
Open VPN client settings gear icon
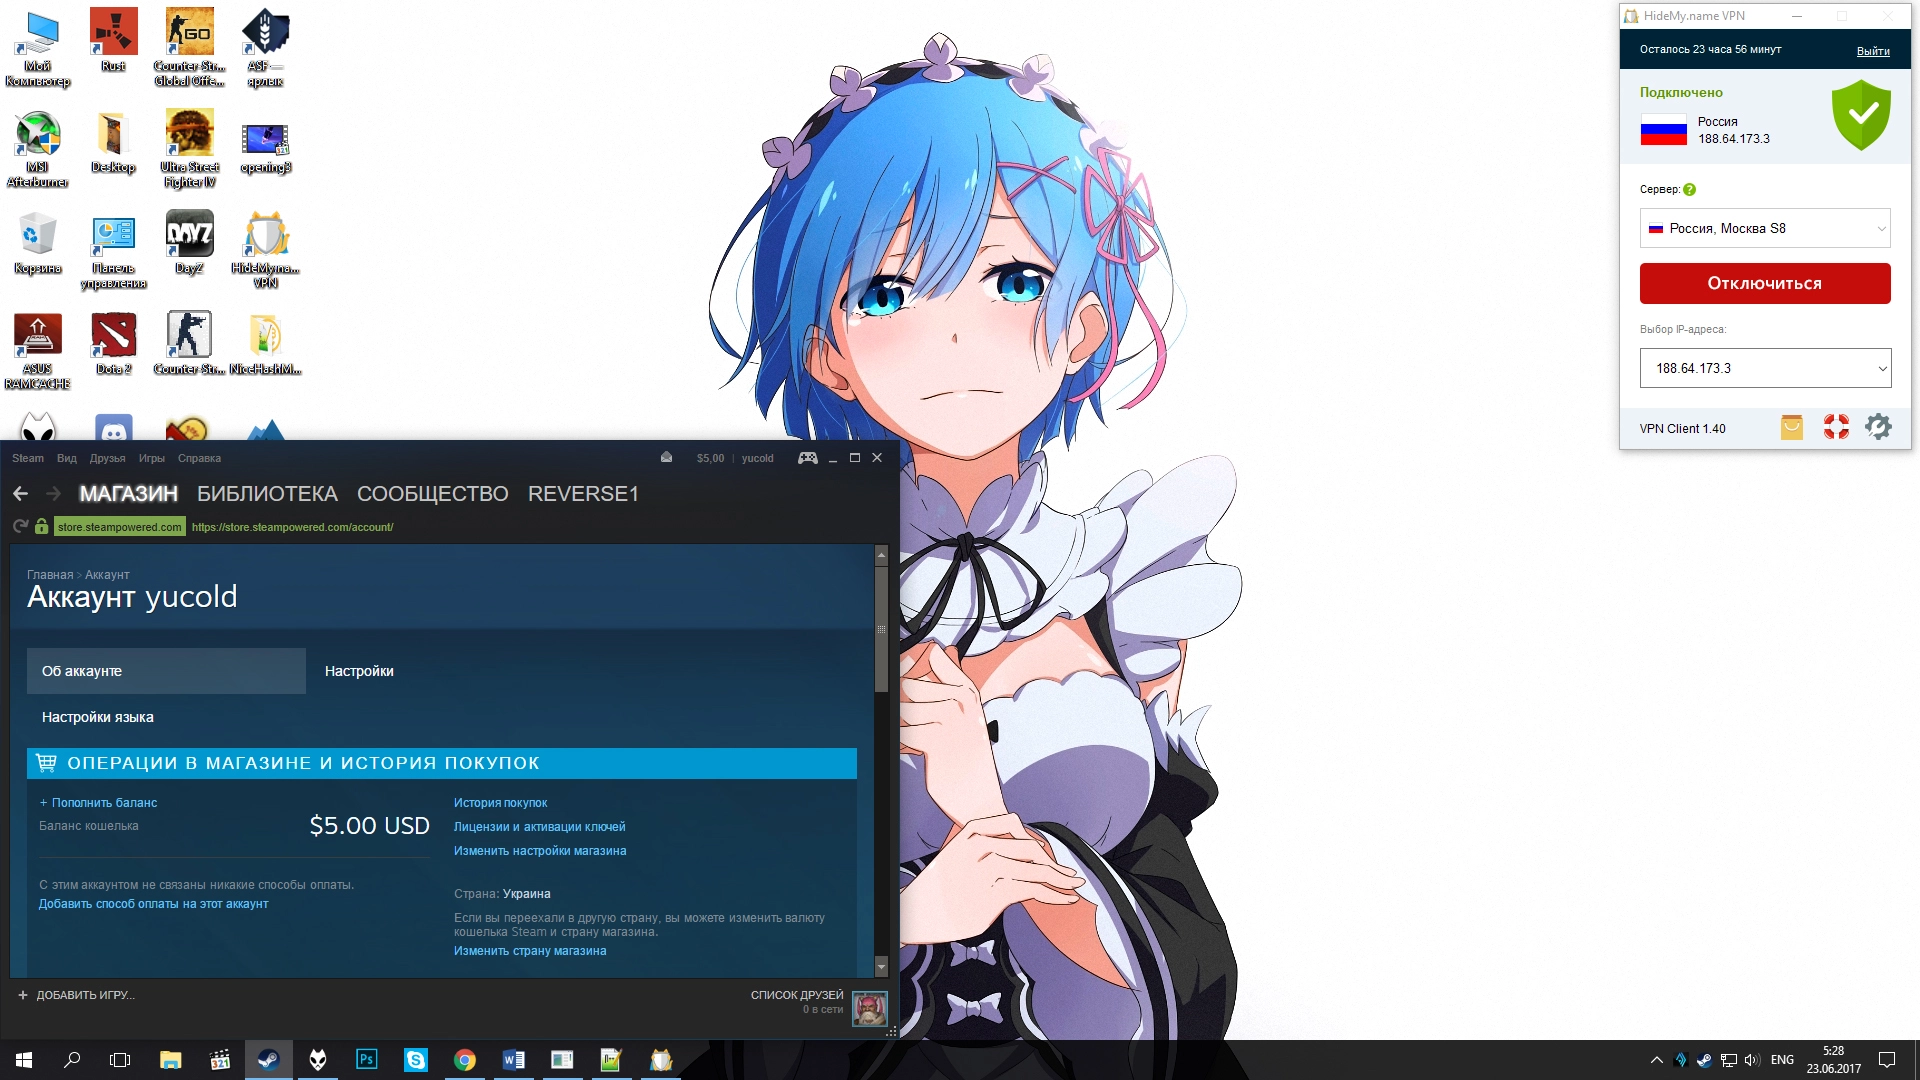(1878, 428)
